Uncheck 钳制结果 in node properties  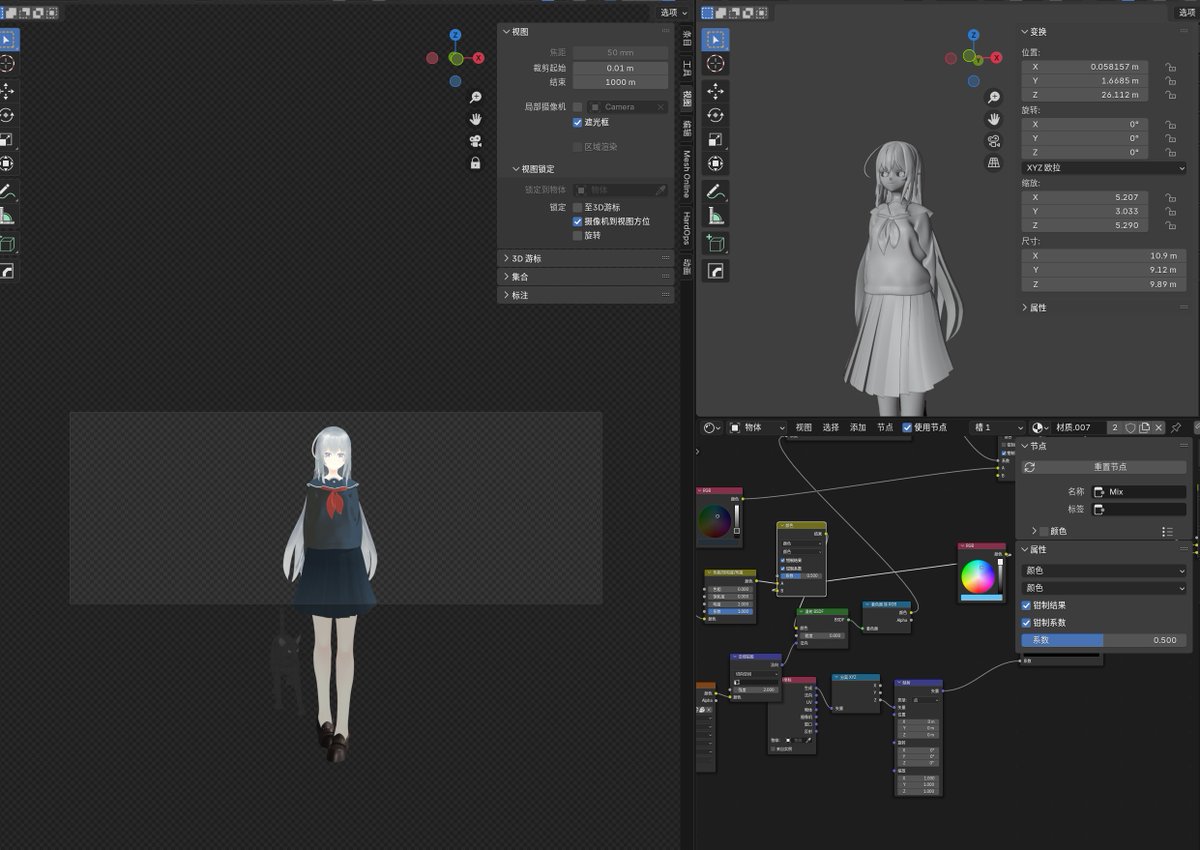[1026, 606]
